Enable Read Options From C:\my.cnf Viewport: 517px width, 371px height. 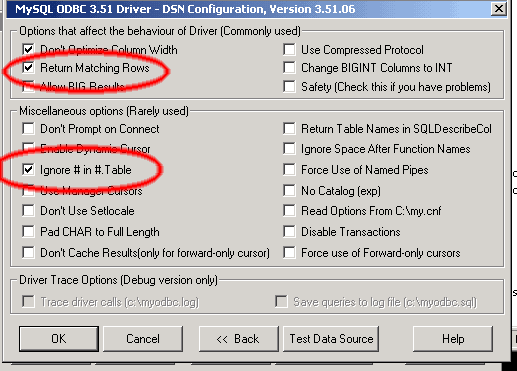(x=289, y=211)
